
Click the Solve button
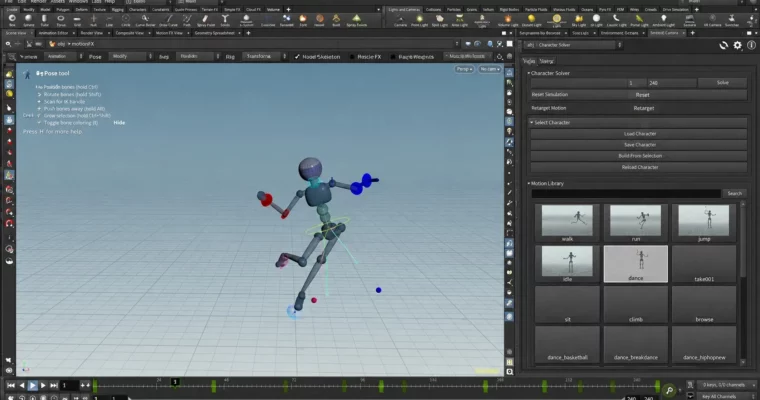[722, 83]
